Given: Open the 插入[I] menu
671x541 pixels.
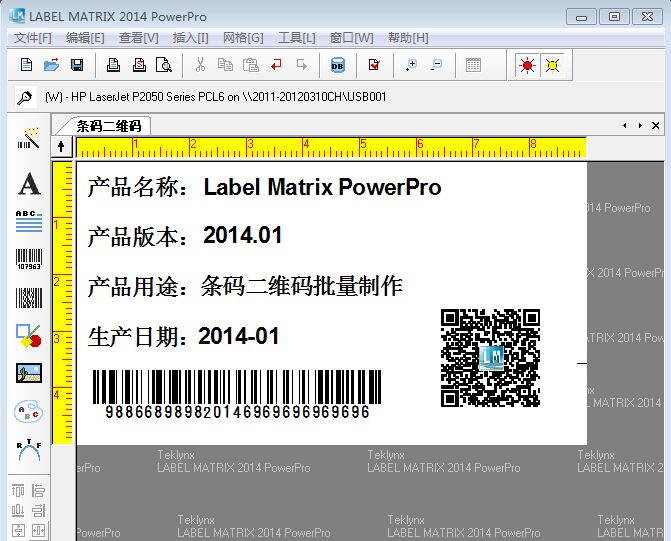Looking at the screenshot, I should (x=190, y=38).
